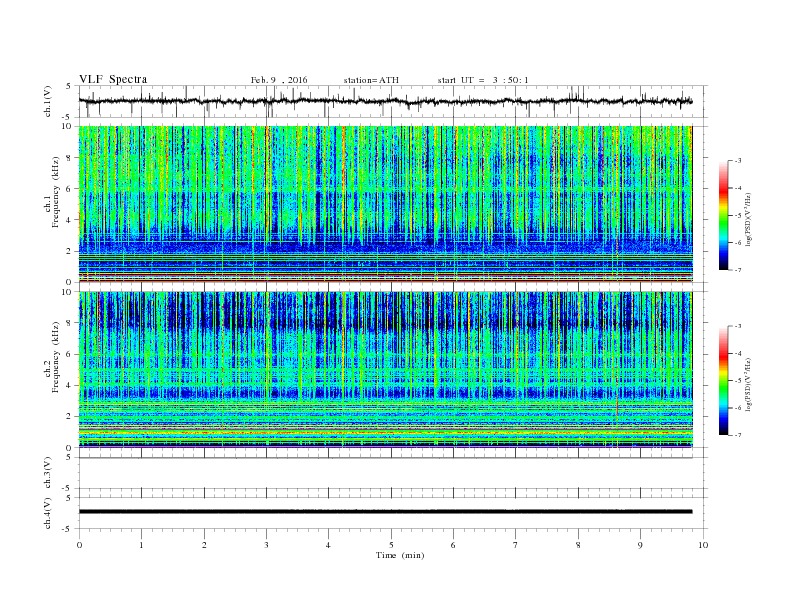This screenshot has width=792, height=612.
Task: Click inside the ch.2 spectrogram panel
Action: coord(385,370)
